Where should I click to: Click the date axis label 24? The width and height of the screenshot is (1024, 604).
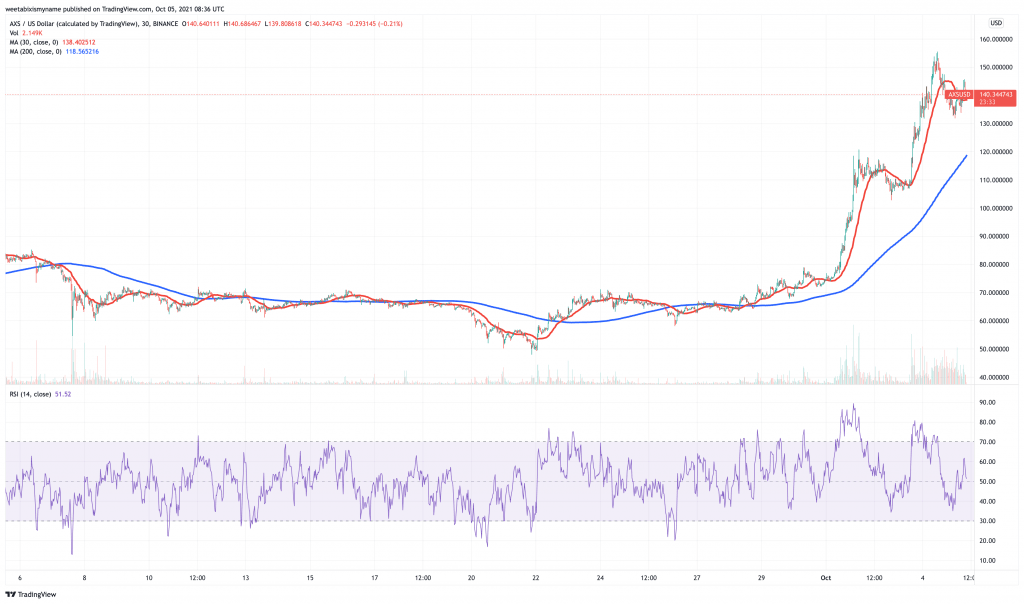click(600, 578)
